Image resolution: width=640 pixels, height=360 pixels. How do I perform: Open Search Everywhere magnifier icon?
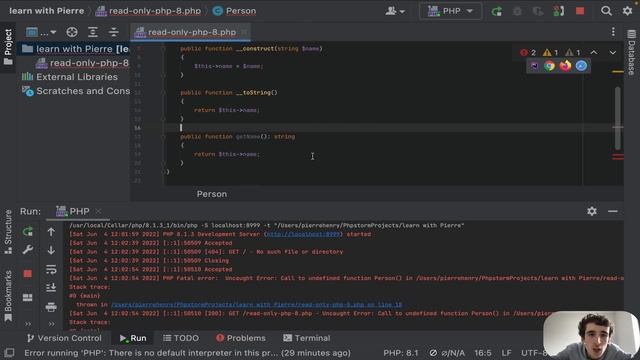tap(606, 11)
